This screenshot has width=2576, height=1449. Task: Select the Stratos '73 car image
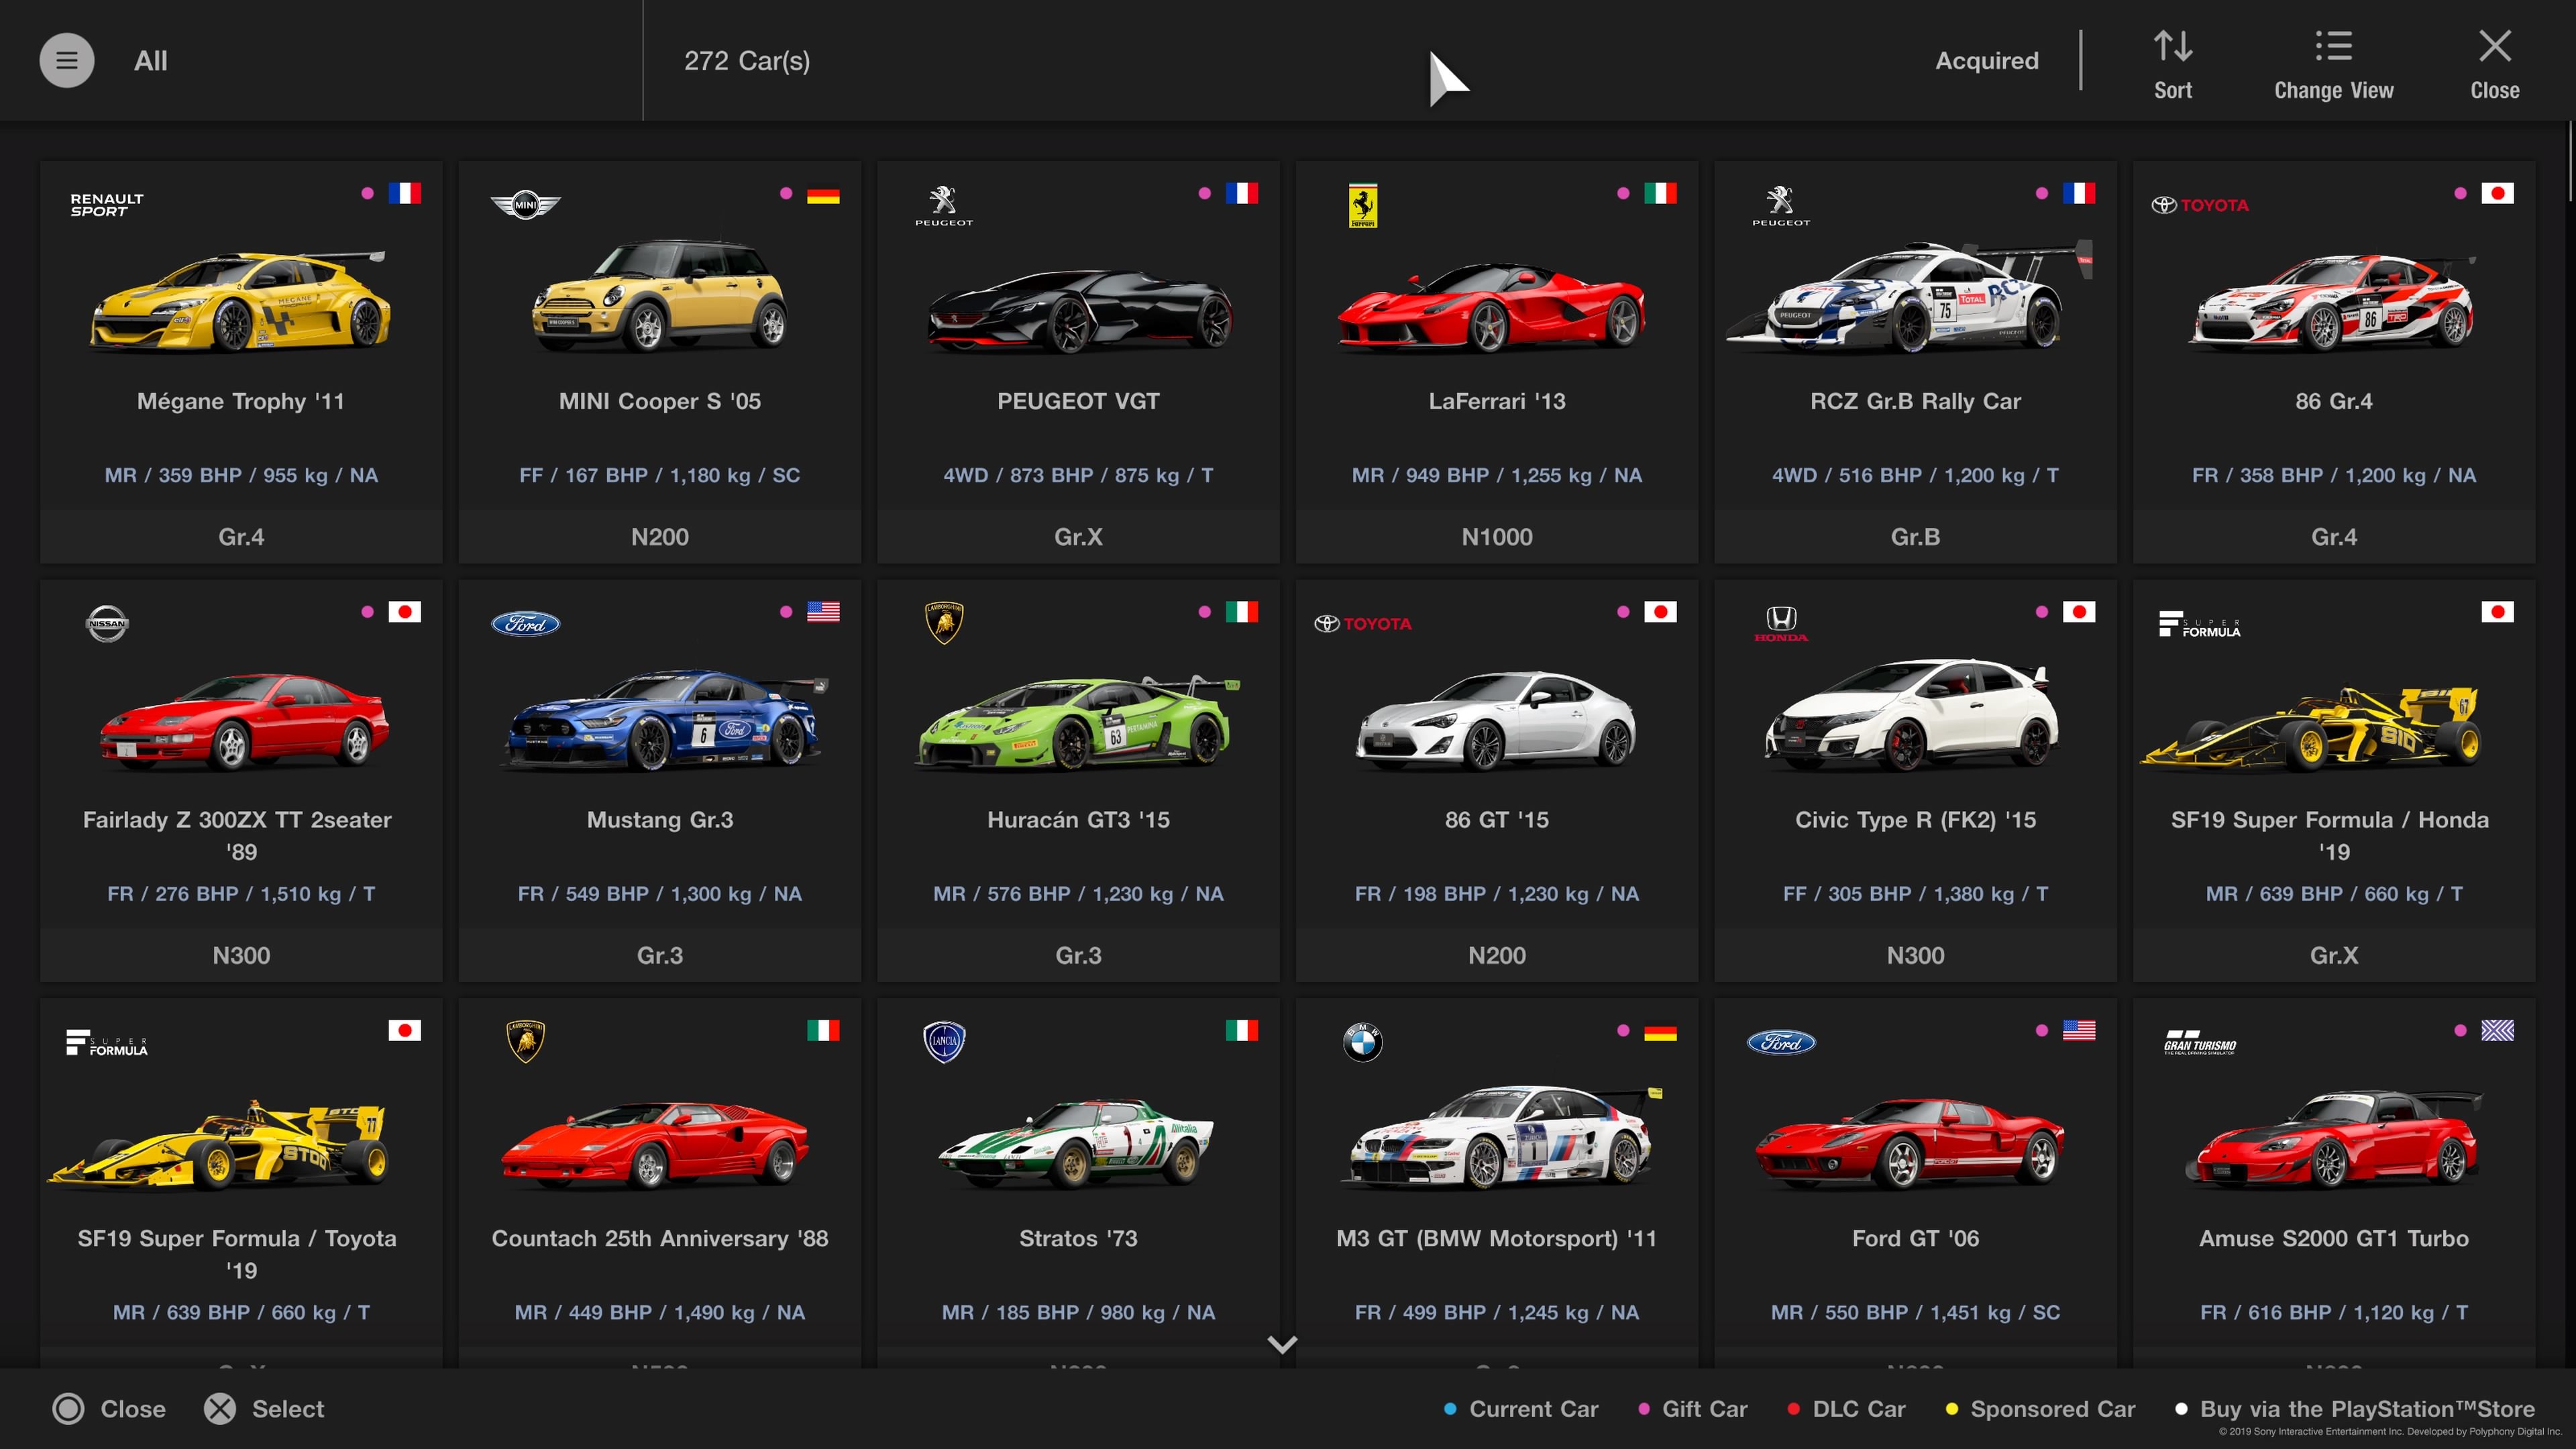[1076, 1143]
